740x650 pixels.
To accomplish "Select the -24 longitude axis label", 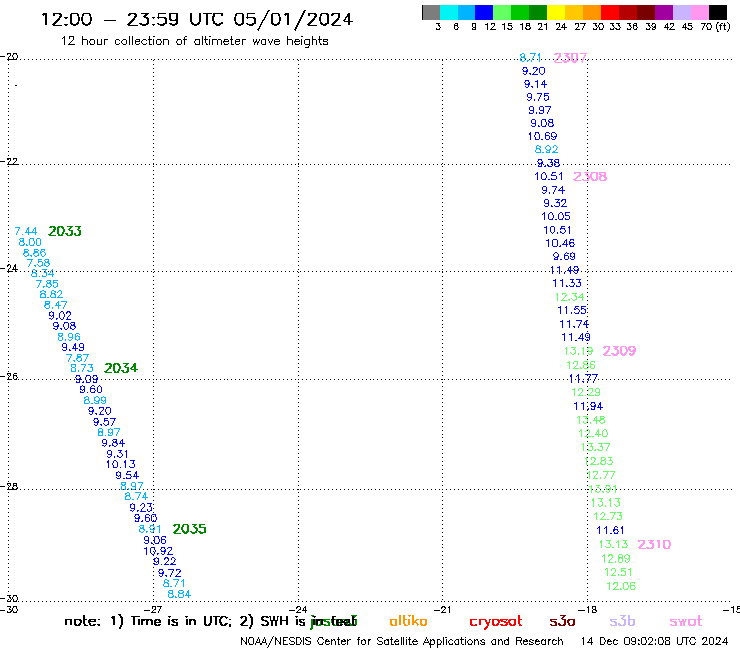I will click(299, 610).
